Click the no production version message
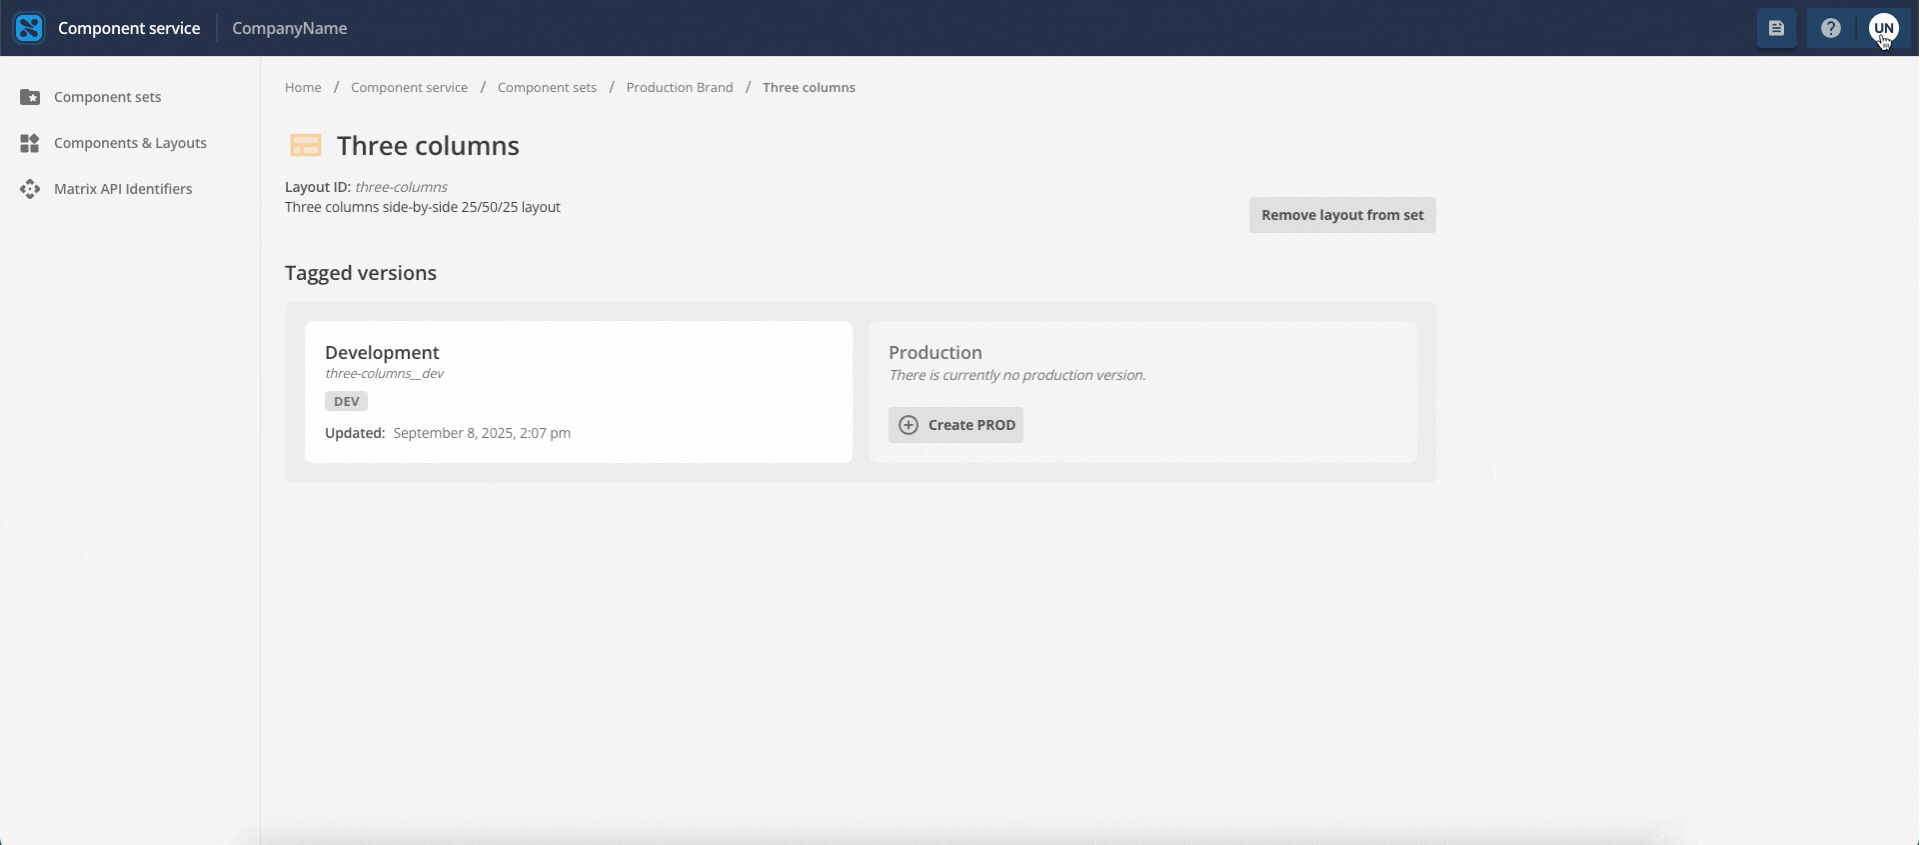The image size is (1920, 845). 1017,375
